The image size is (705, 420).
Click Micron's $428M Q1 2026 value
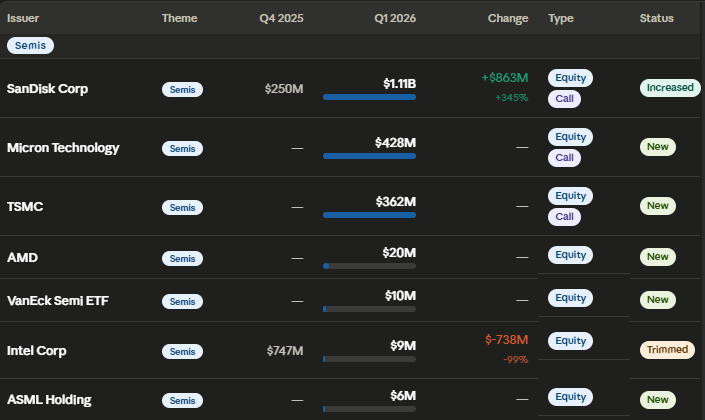tap(395, 143)
